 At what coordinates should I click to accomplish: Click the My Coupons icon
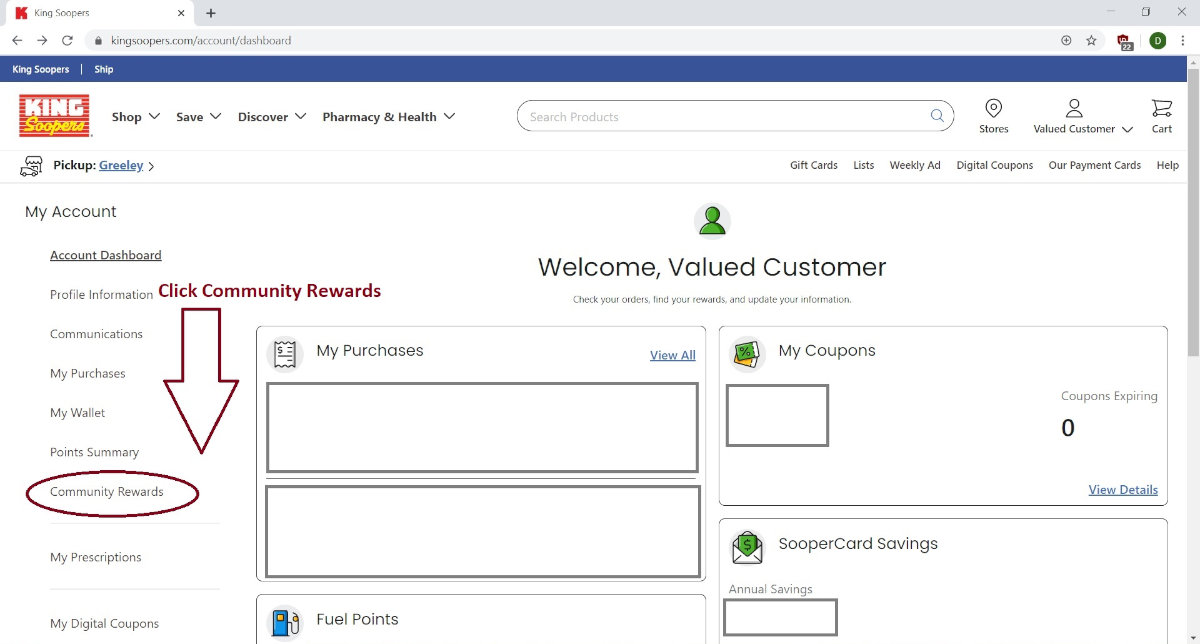pos(747,353)
